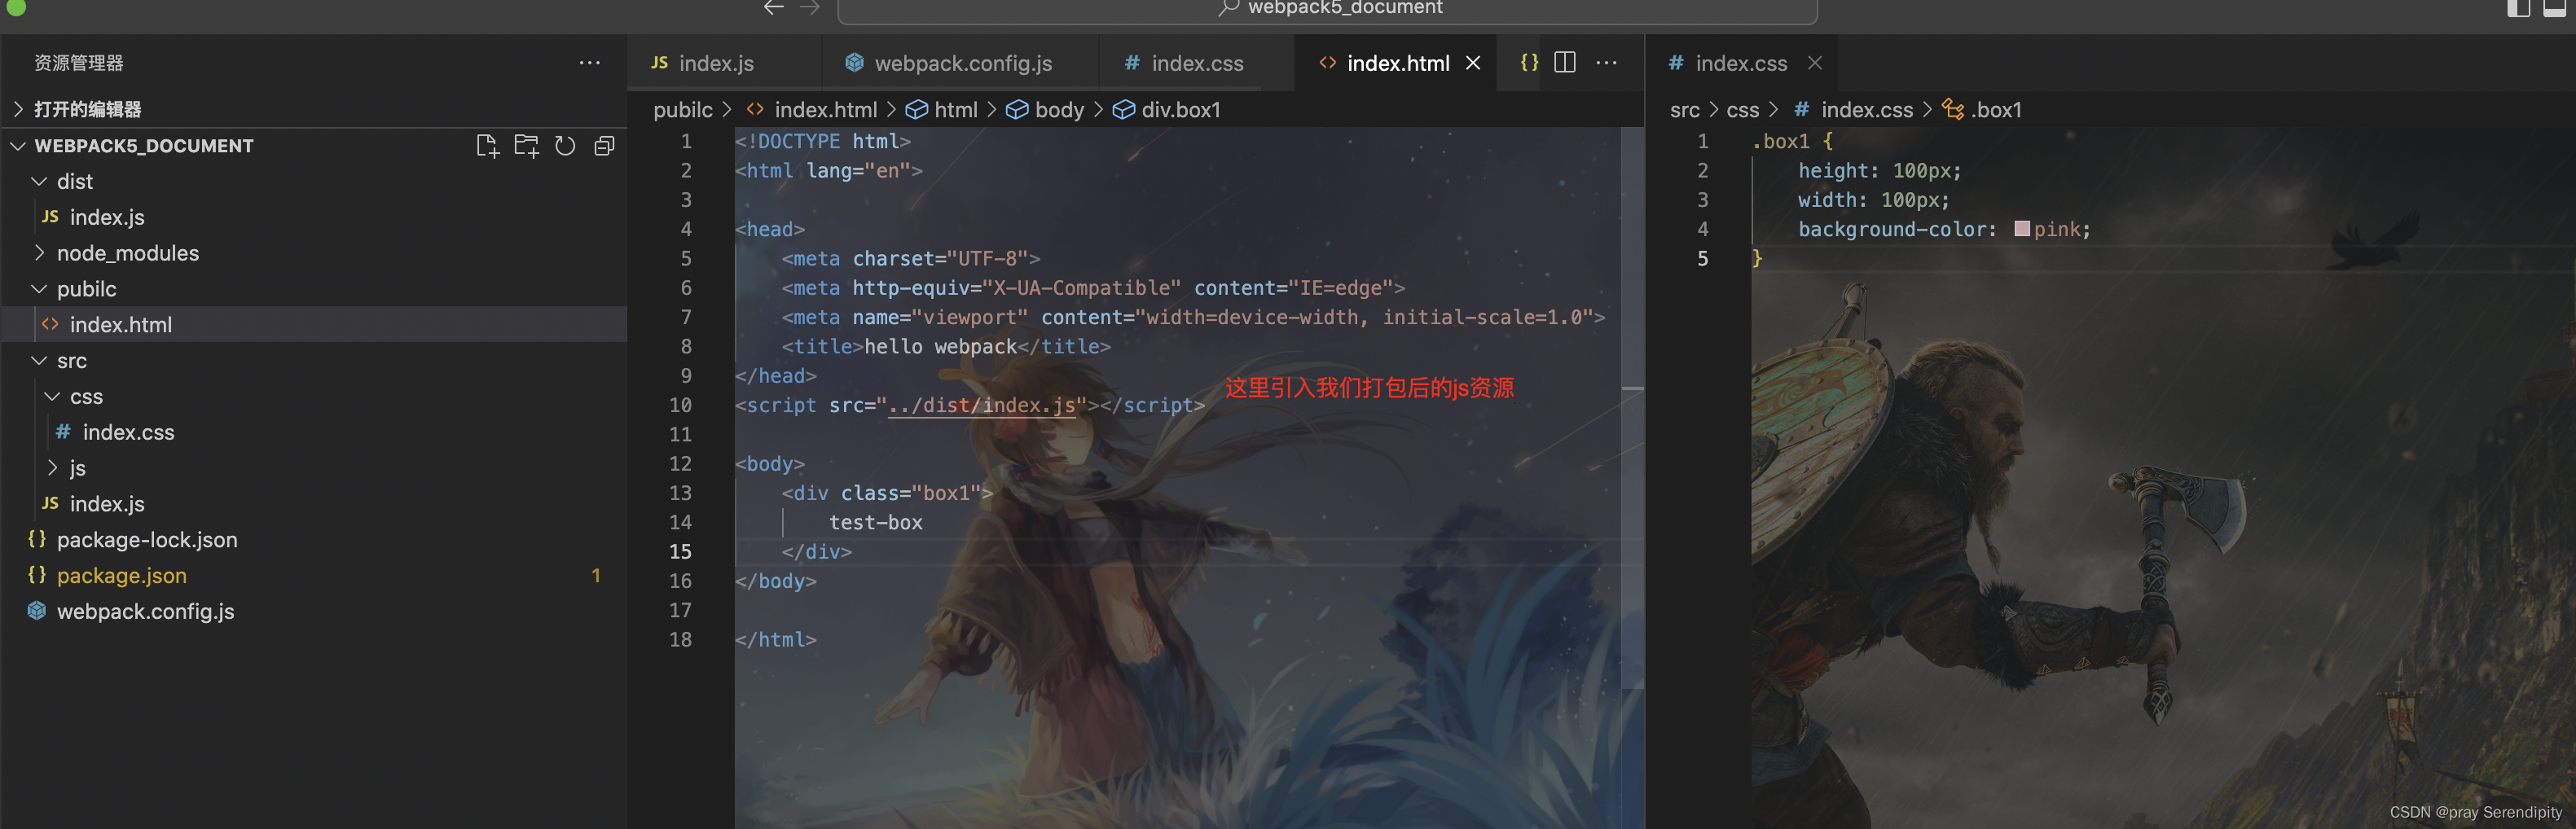Click .box1 in right editor breadcrumb
The width and height of the screenshot is (2576, 829).
tap(1982, 110)
